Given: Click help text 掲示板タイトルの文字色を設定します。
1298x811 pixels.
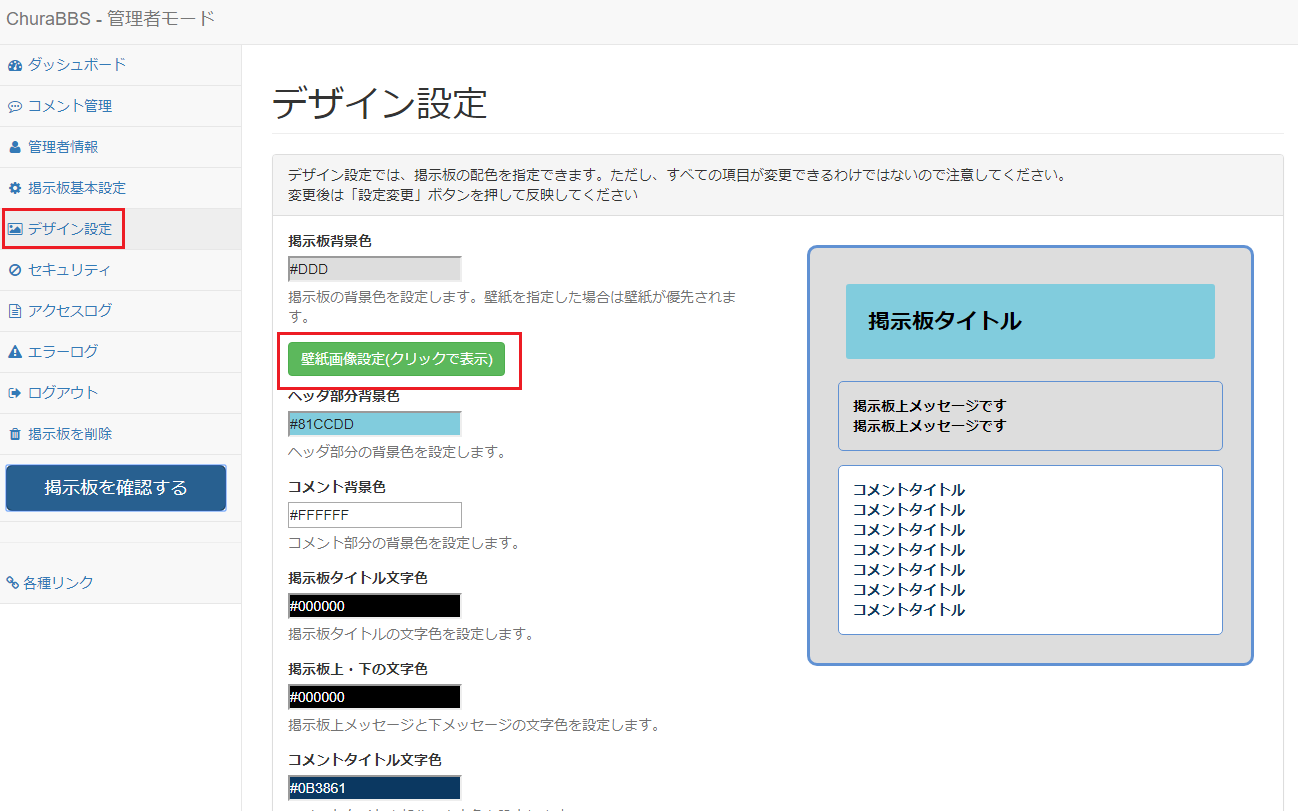Looking at the screenshot, I should (x=411, y=634).
